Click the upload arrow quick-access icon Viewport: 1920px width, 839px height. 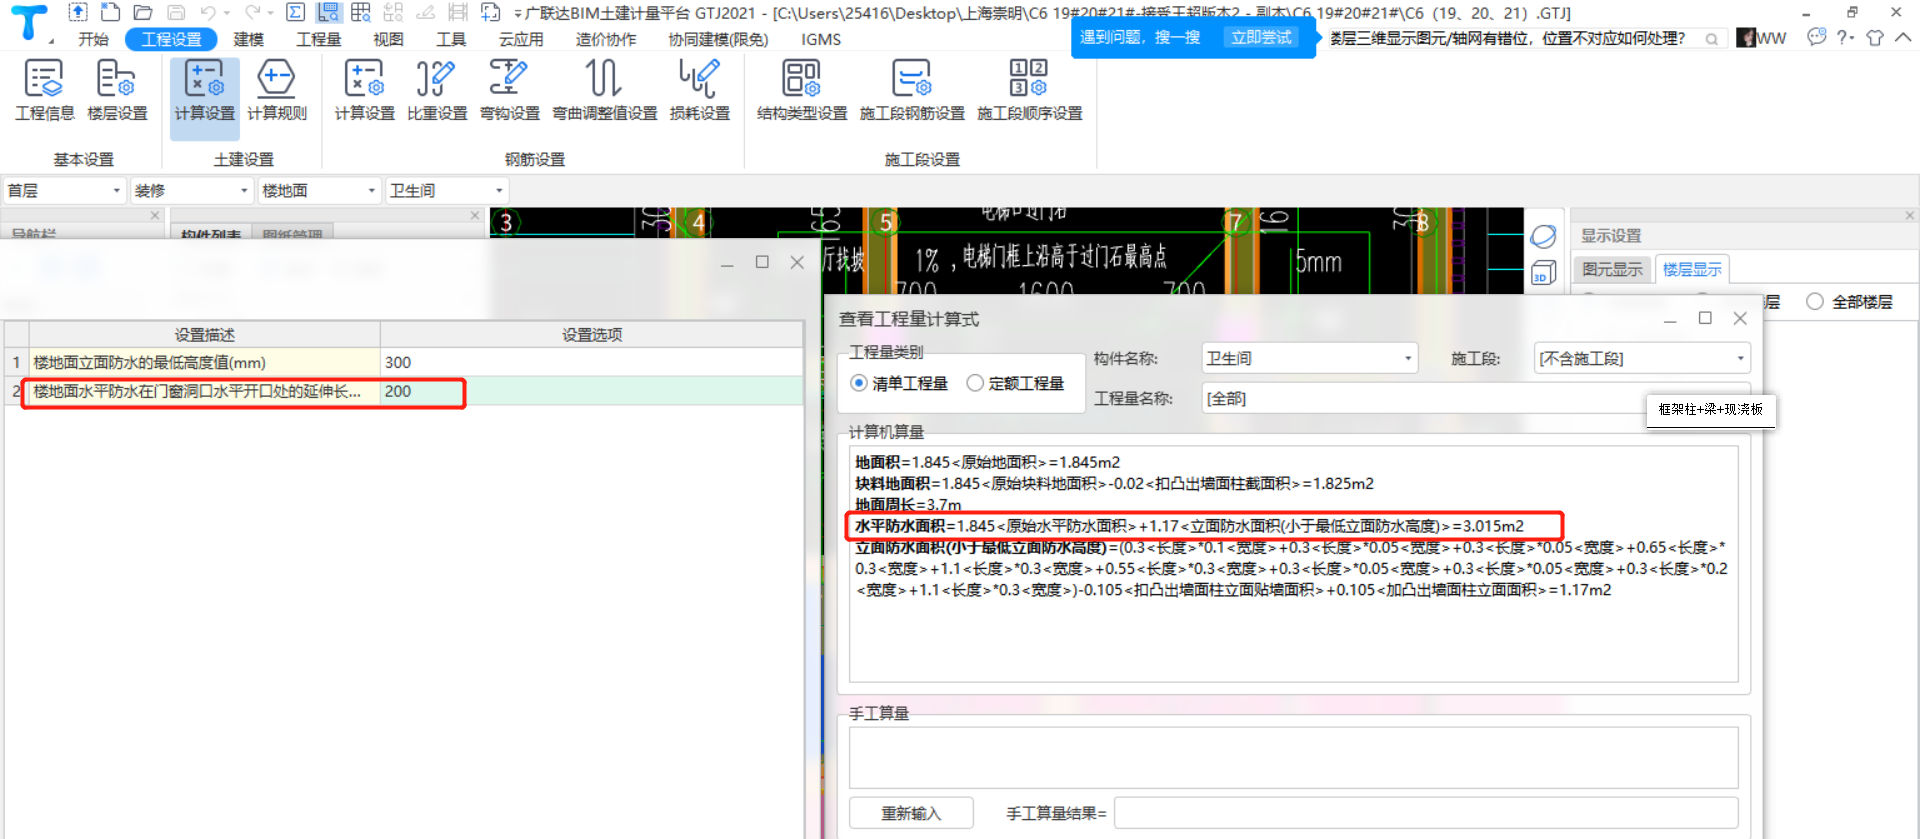tap(78, 12)
